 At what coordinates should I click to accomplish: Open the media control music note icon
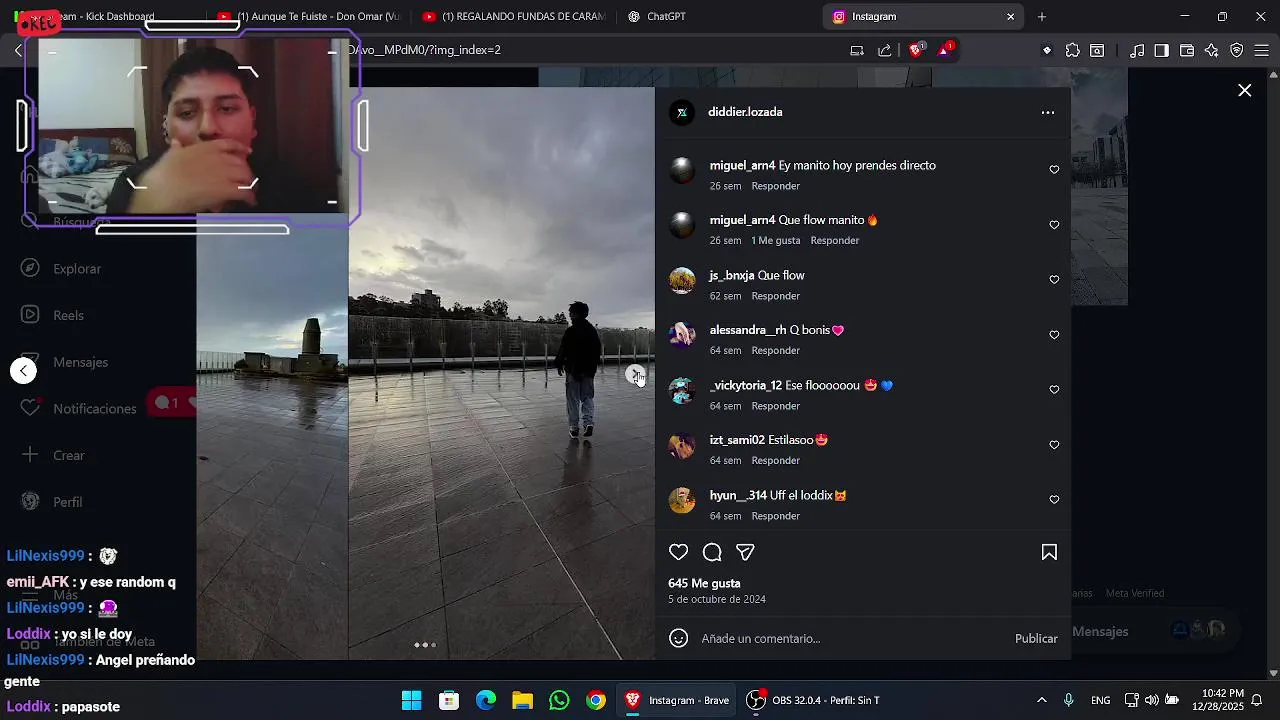pyautogui.click(x=1137, y=51)
